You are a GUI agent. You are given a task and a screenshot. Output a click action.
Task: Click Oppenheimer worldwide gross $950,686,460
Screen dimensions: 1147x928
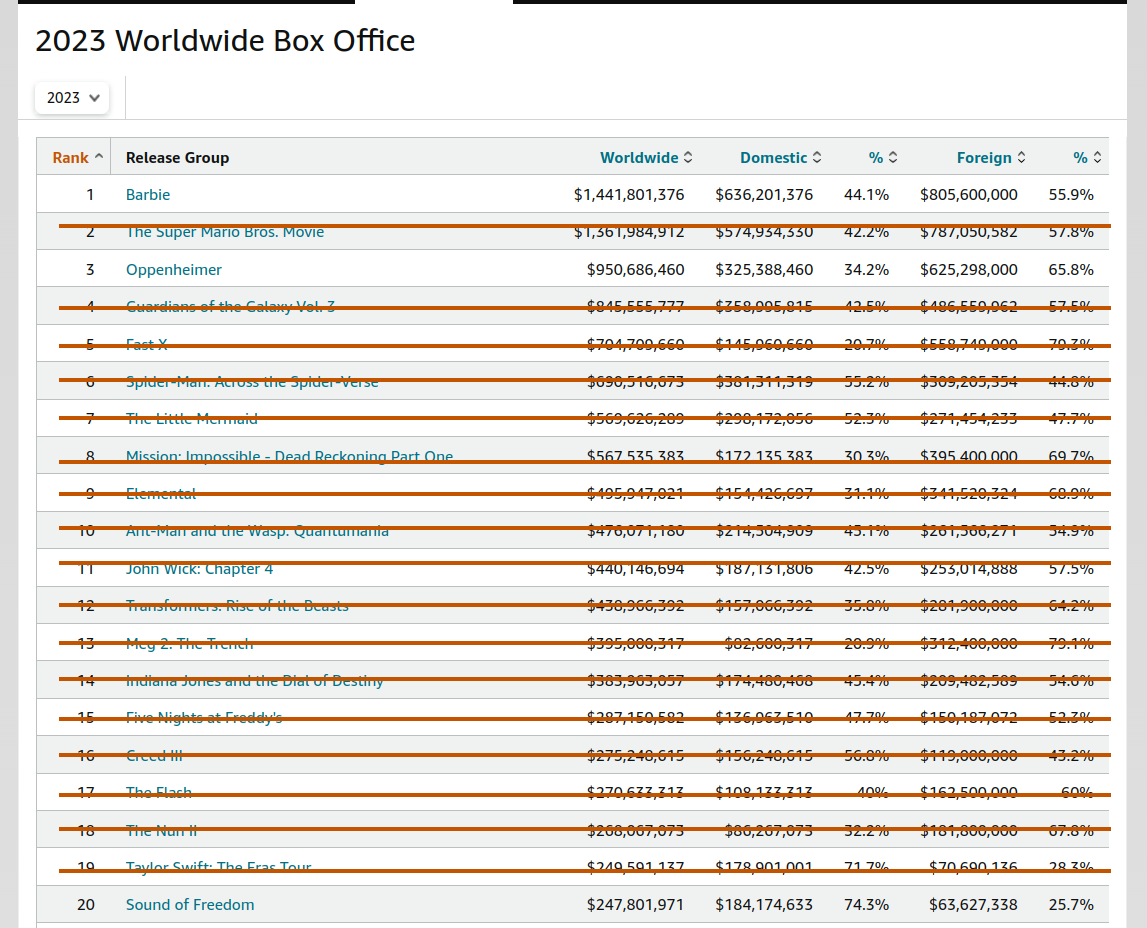[x=636, y=270]
